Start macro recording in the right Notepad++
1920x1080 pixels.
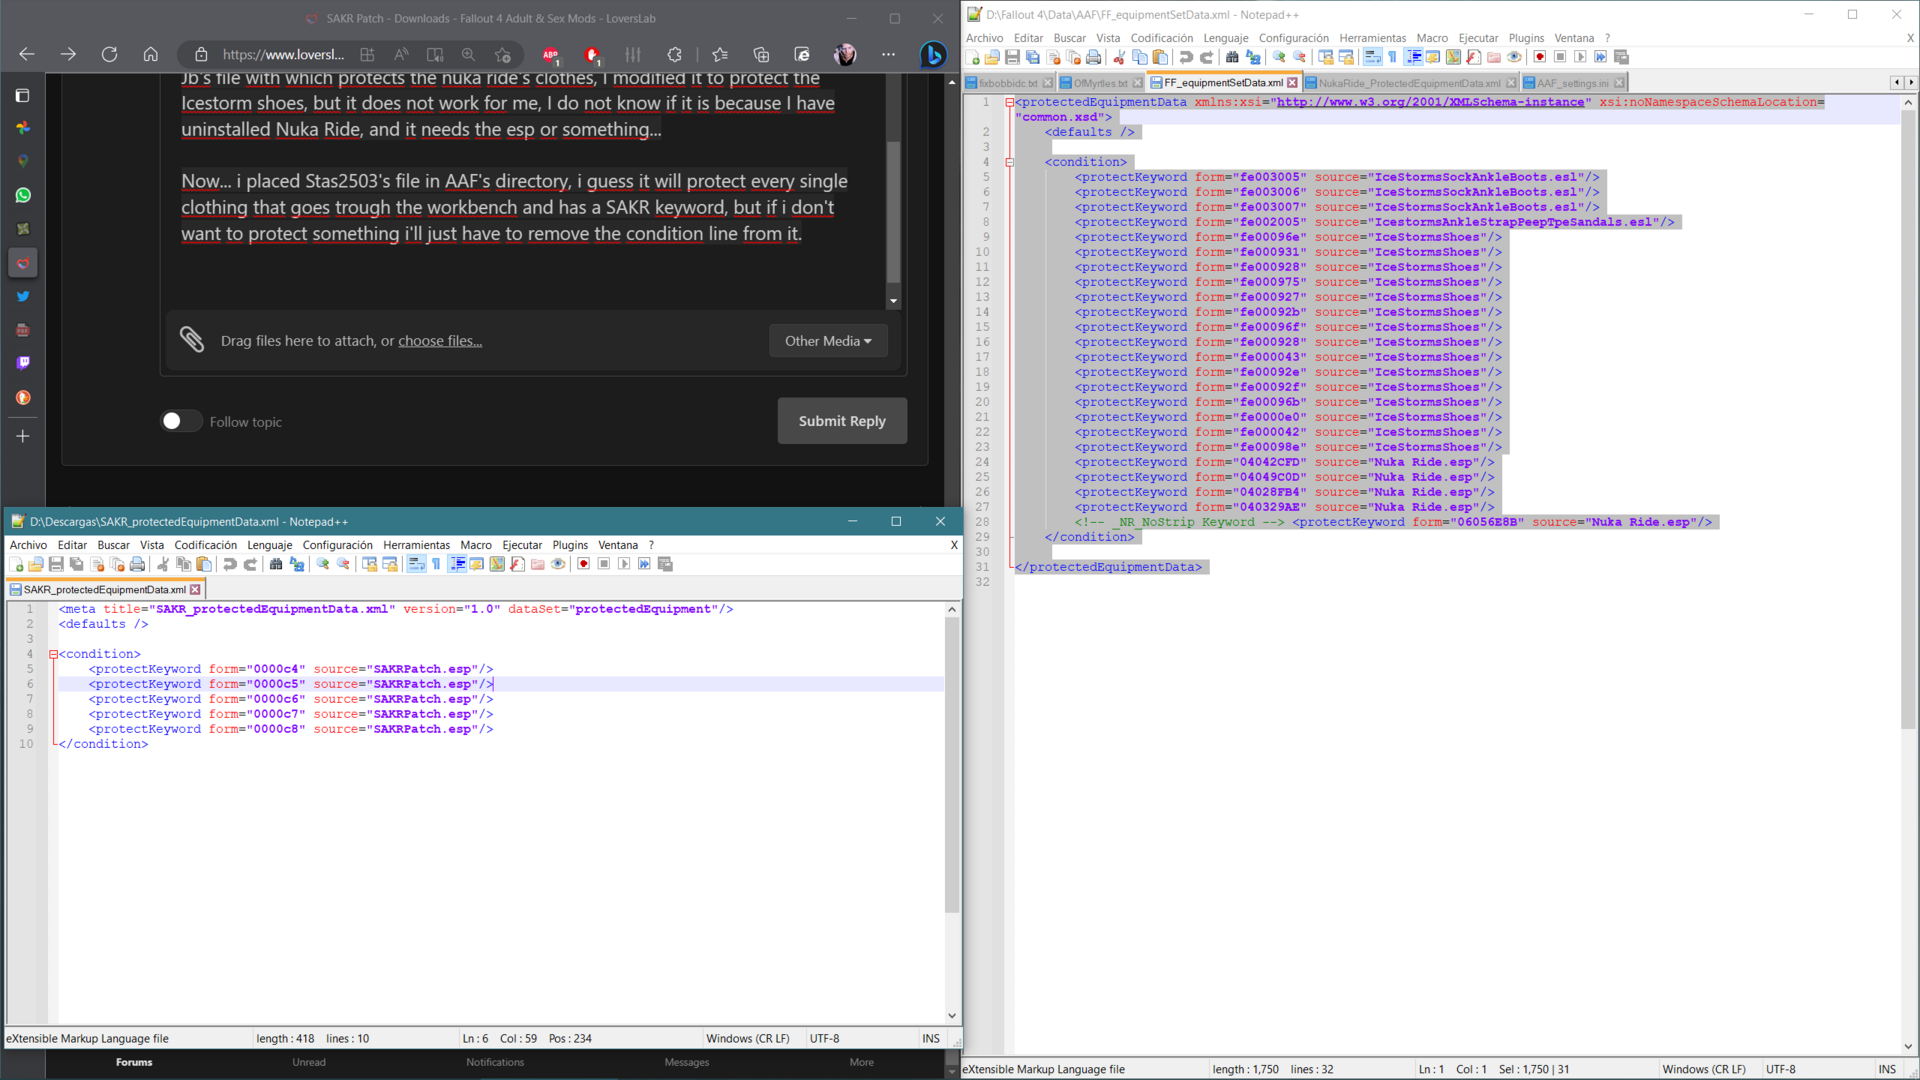pyautogui.click(x=1540, y=57)
